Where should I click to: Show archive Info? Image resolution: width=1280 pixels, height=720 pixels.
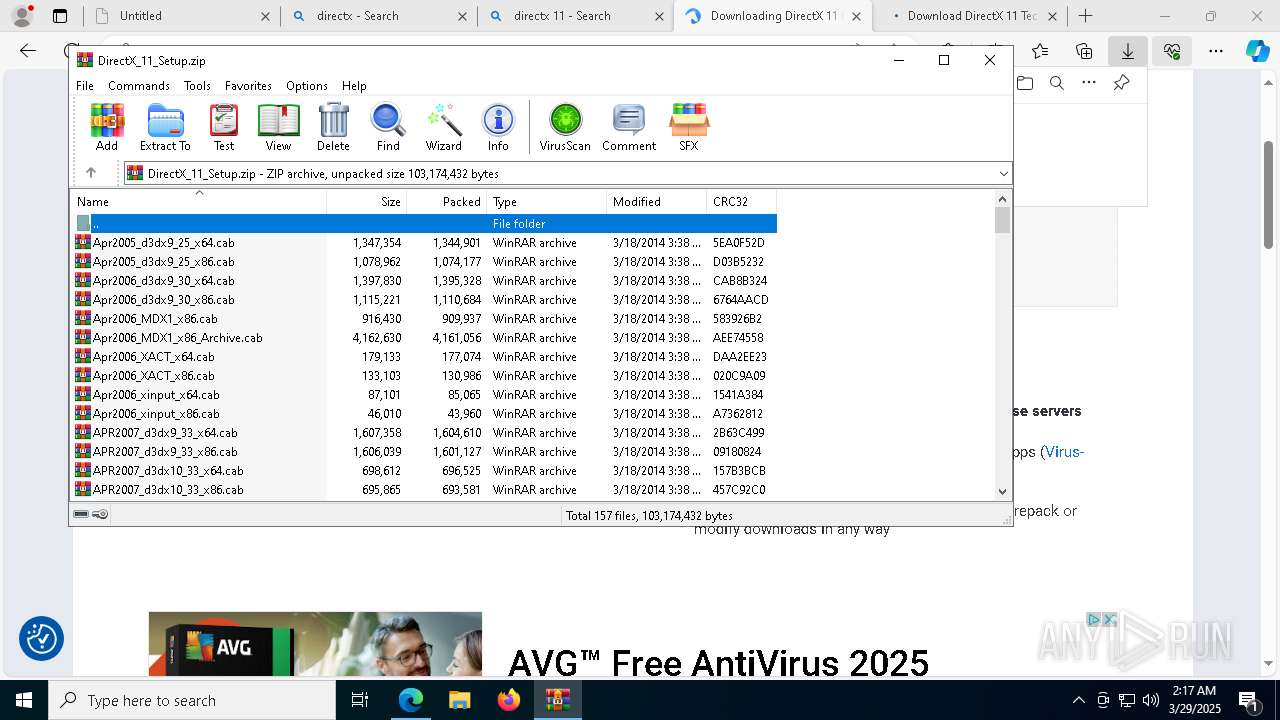pos(498,127)
